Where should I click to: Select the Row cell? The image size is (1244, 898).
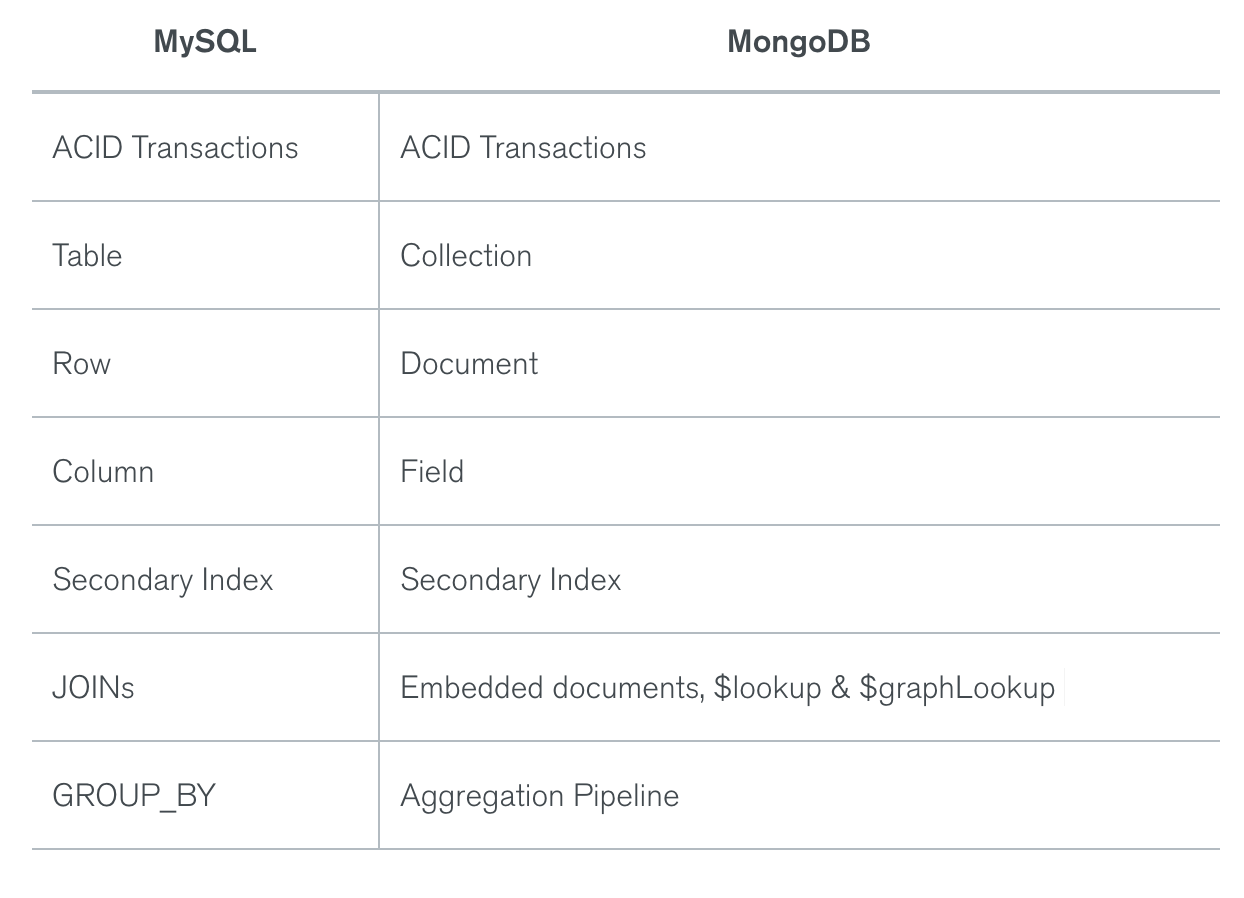pos(81,364)
